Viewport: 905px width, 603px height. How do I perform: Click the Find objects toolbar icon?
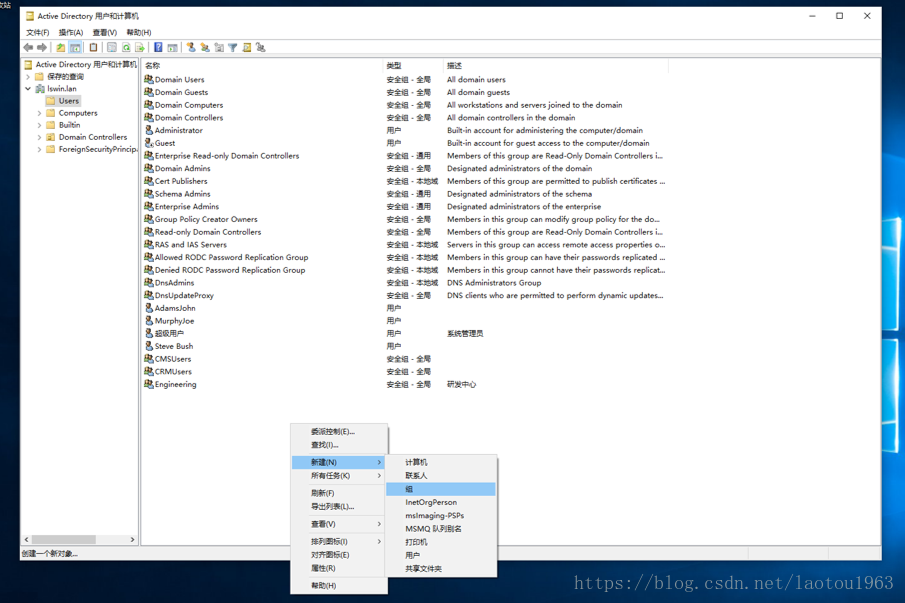point(246,47)
